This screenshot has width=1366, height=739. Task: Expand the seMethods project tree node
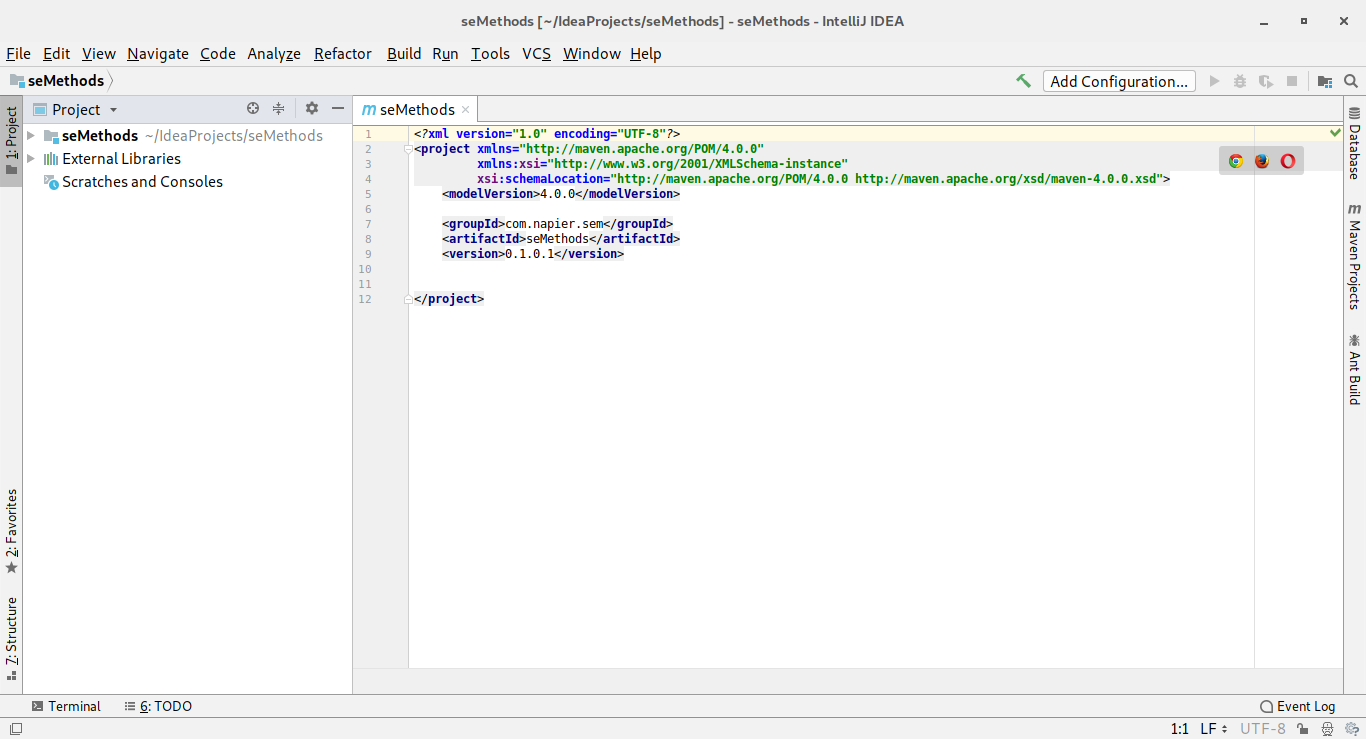click(x=31, y=136)
